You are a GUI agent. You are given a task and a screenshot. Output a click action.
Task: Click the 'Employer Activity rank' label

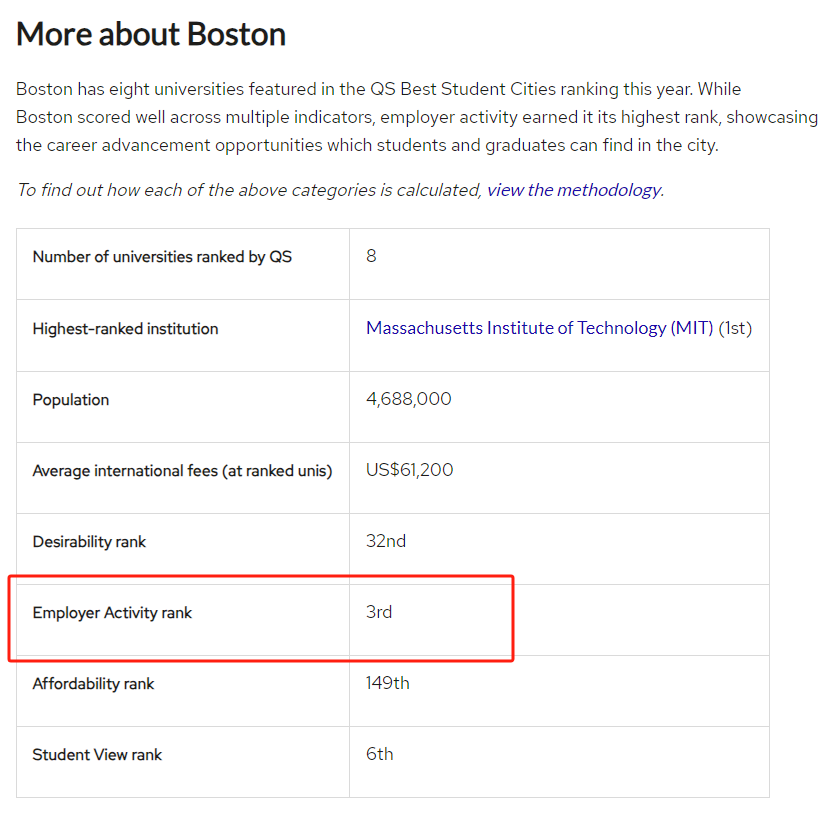[x=112, y=613]
